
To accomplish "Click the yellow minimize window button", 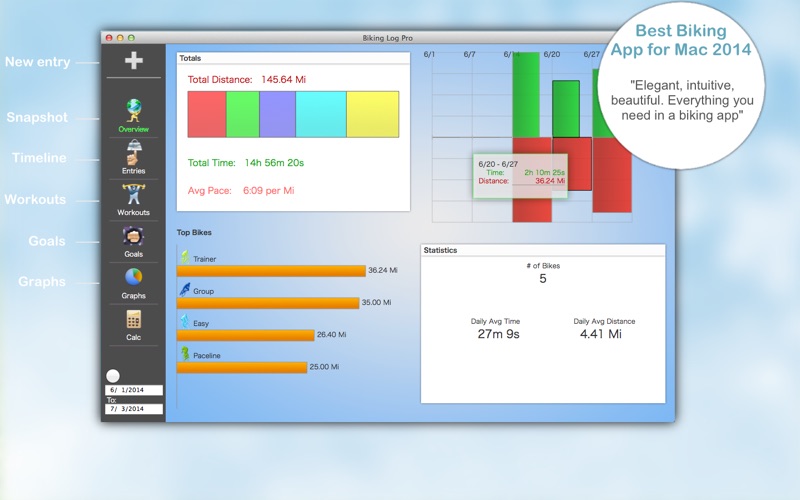I will pos(120,38).
